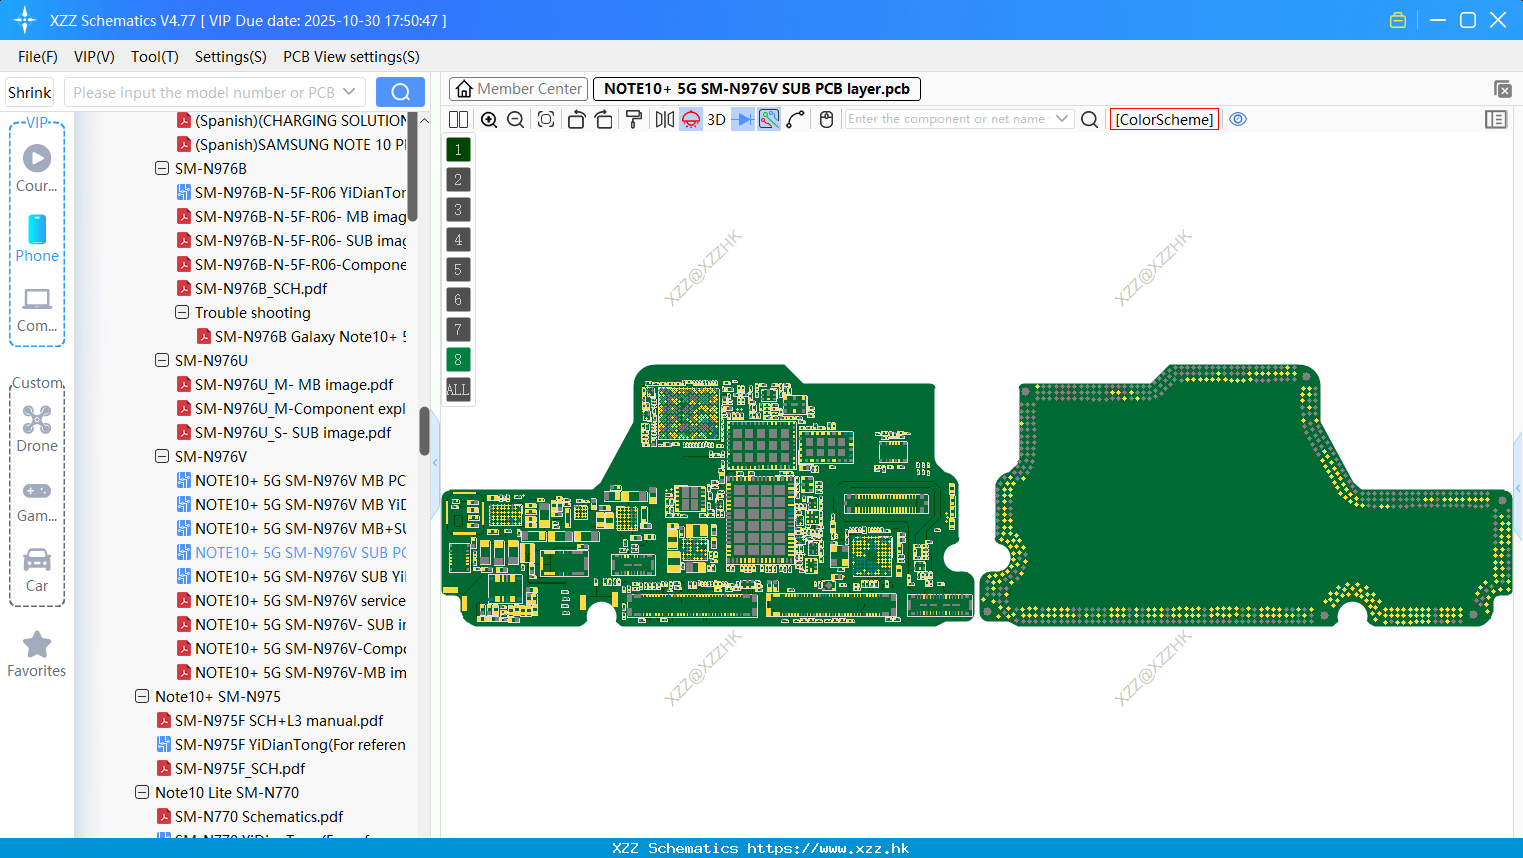
Task: Show PCB layer 1
Action: [x=458, y=149]
